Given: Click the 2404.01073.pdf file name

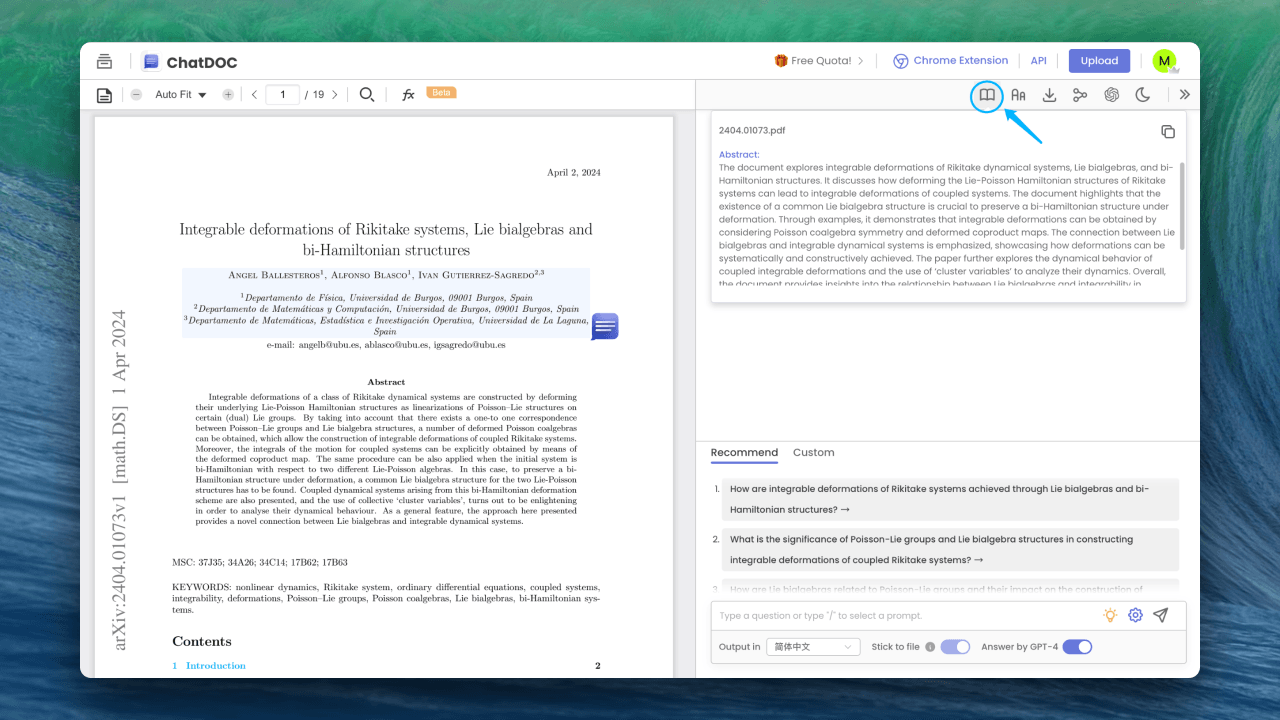Looking at the screenshot, I should point(752,131).
